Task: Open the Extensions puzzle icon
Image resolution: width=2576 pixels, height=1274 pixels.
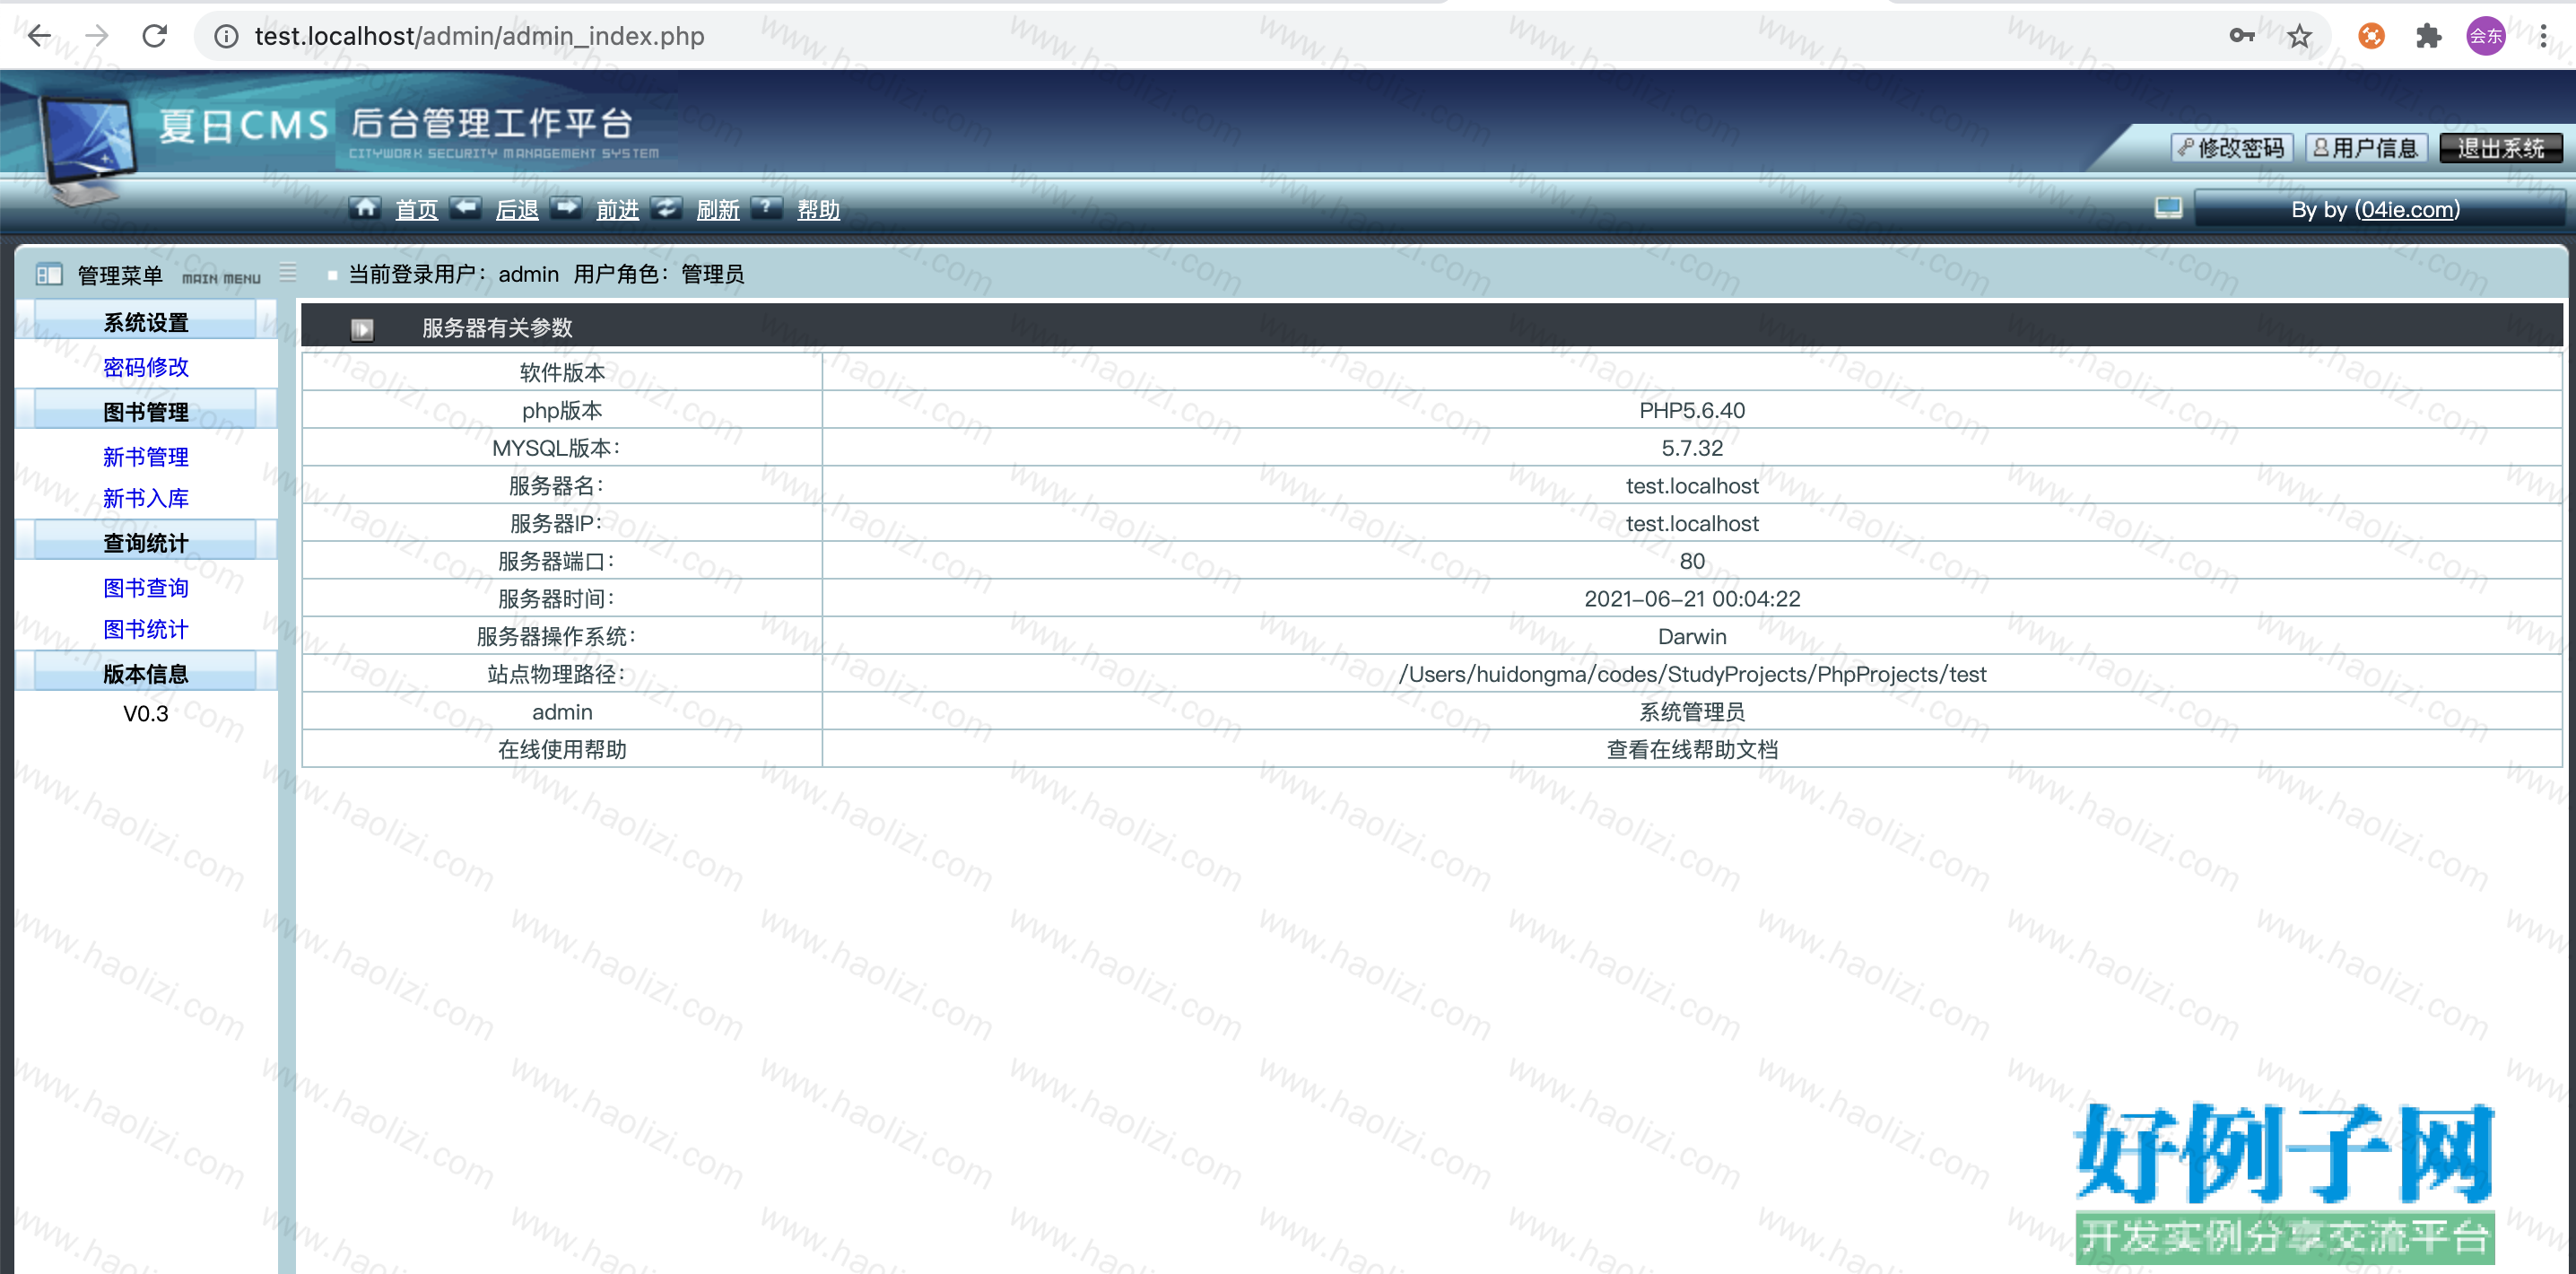Action: click(x=2428, y=36)
